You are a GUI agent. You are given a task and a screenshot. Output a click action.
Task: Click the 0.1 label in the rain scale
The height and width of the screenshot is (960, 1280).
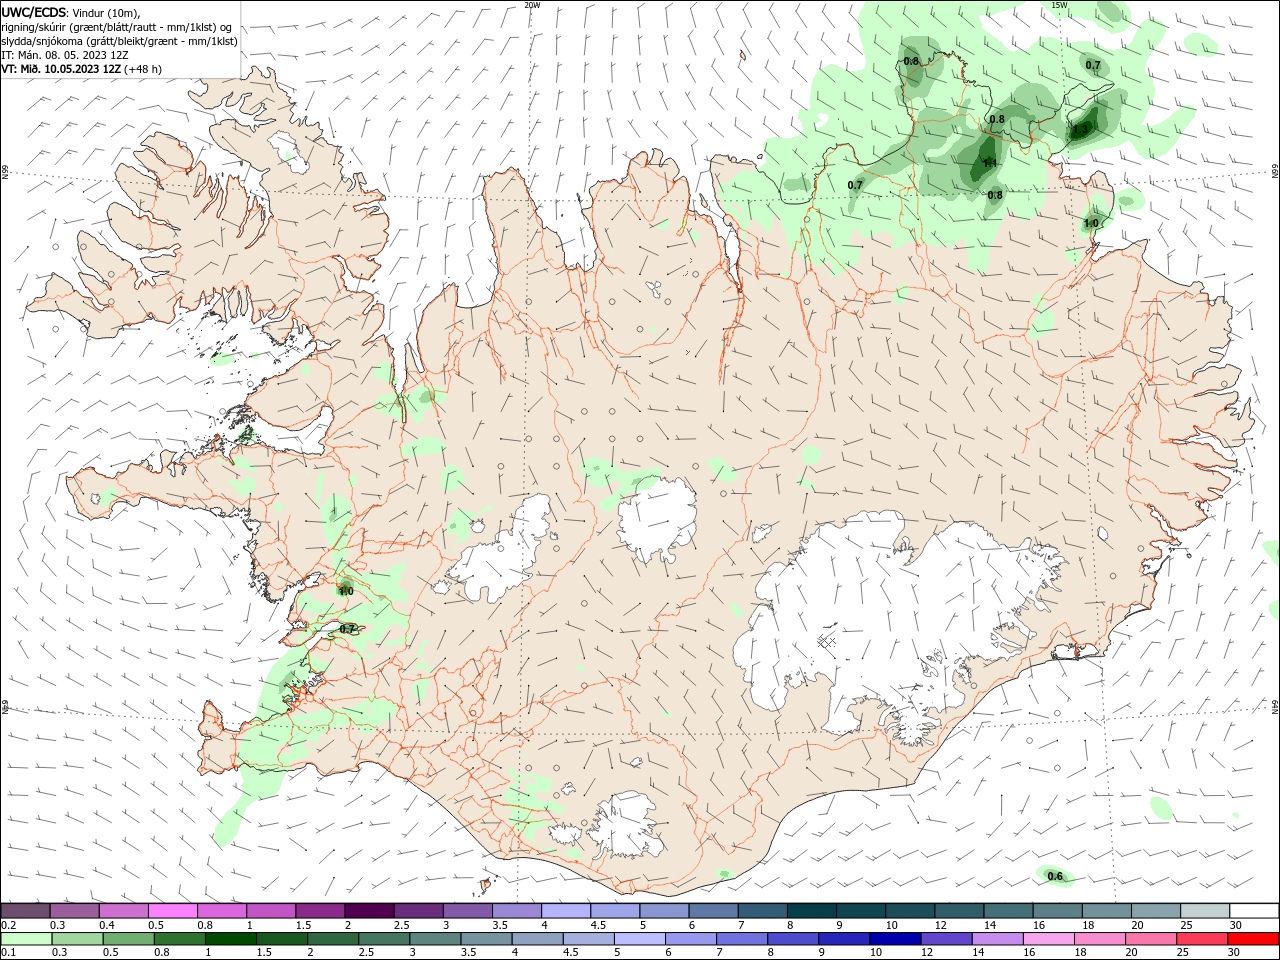pos(9,953)
